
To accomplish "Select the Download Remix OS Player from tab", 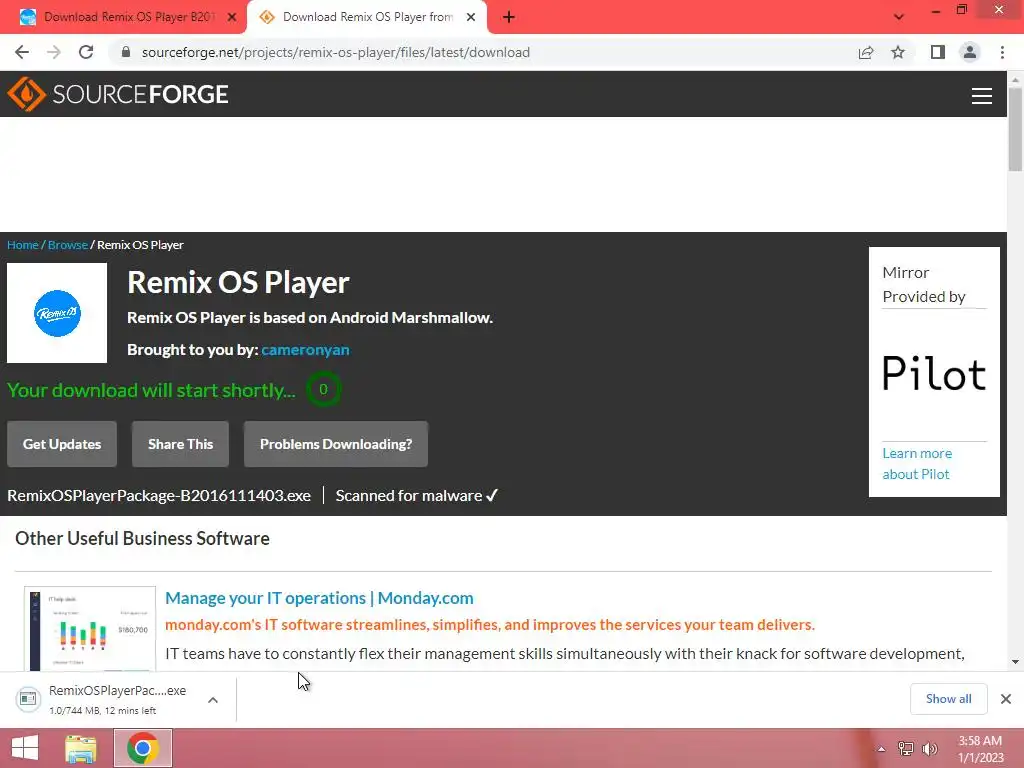I will click(367, 17).
